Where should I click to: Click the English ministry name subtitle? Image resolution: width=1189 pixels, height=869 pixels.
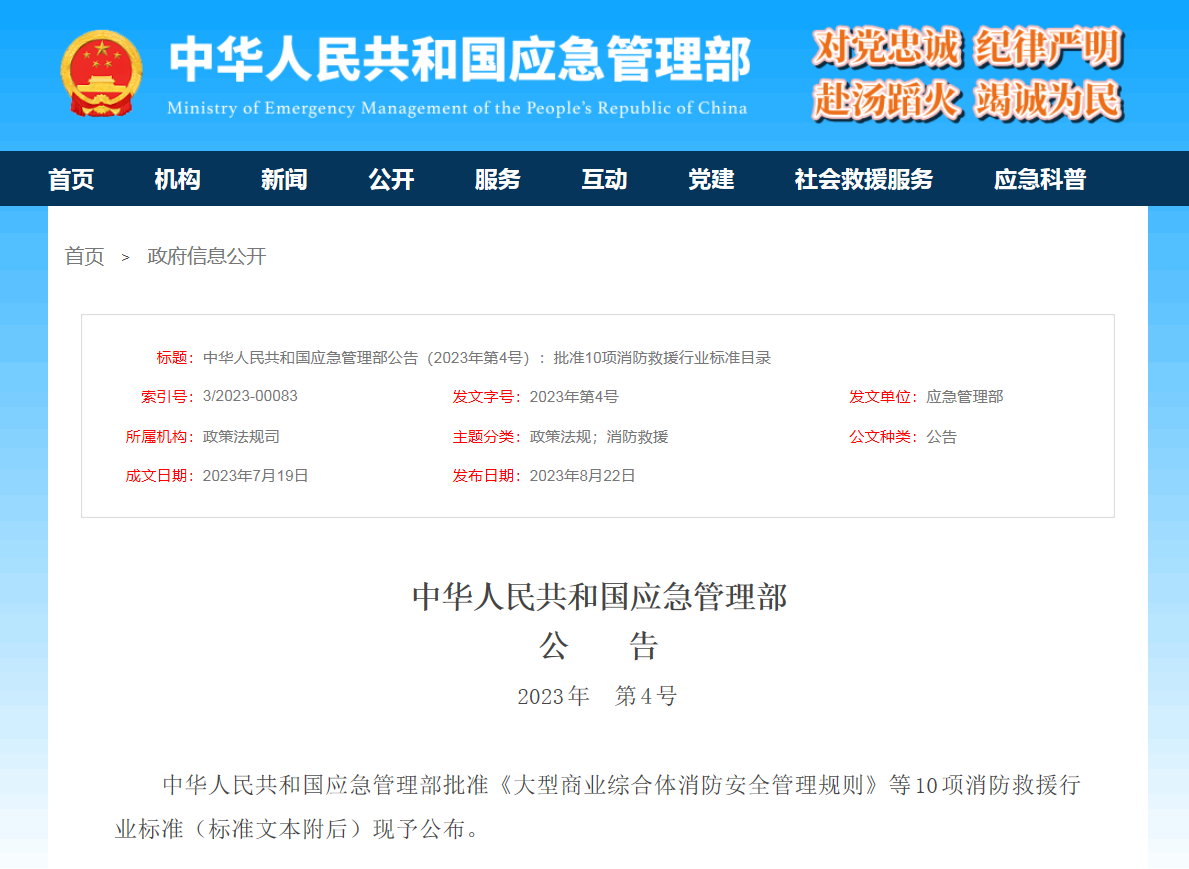pyautogui.click(x=457, y=108)
